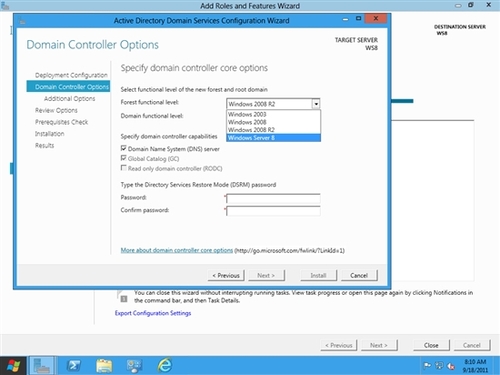The height and width of the screenshot is (375, 500).
Task: Click the DSRM Password input field
Action: pos(273,198)
